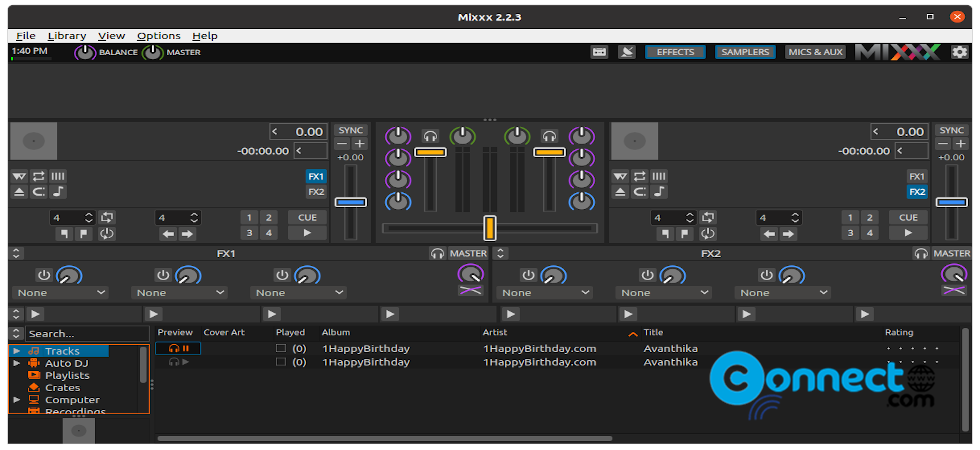Click the left deck's loop toggle icon
The image size is (980, 450).
(x=107, y=218)
